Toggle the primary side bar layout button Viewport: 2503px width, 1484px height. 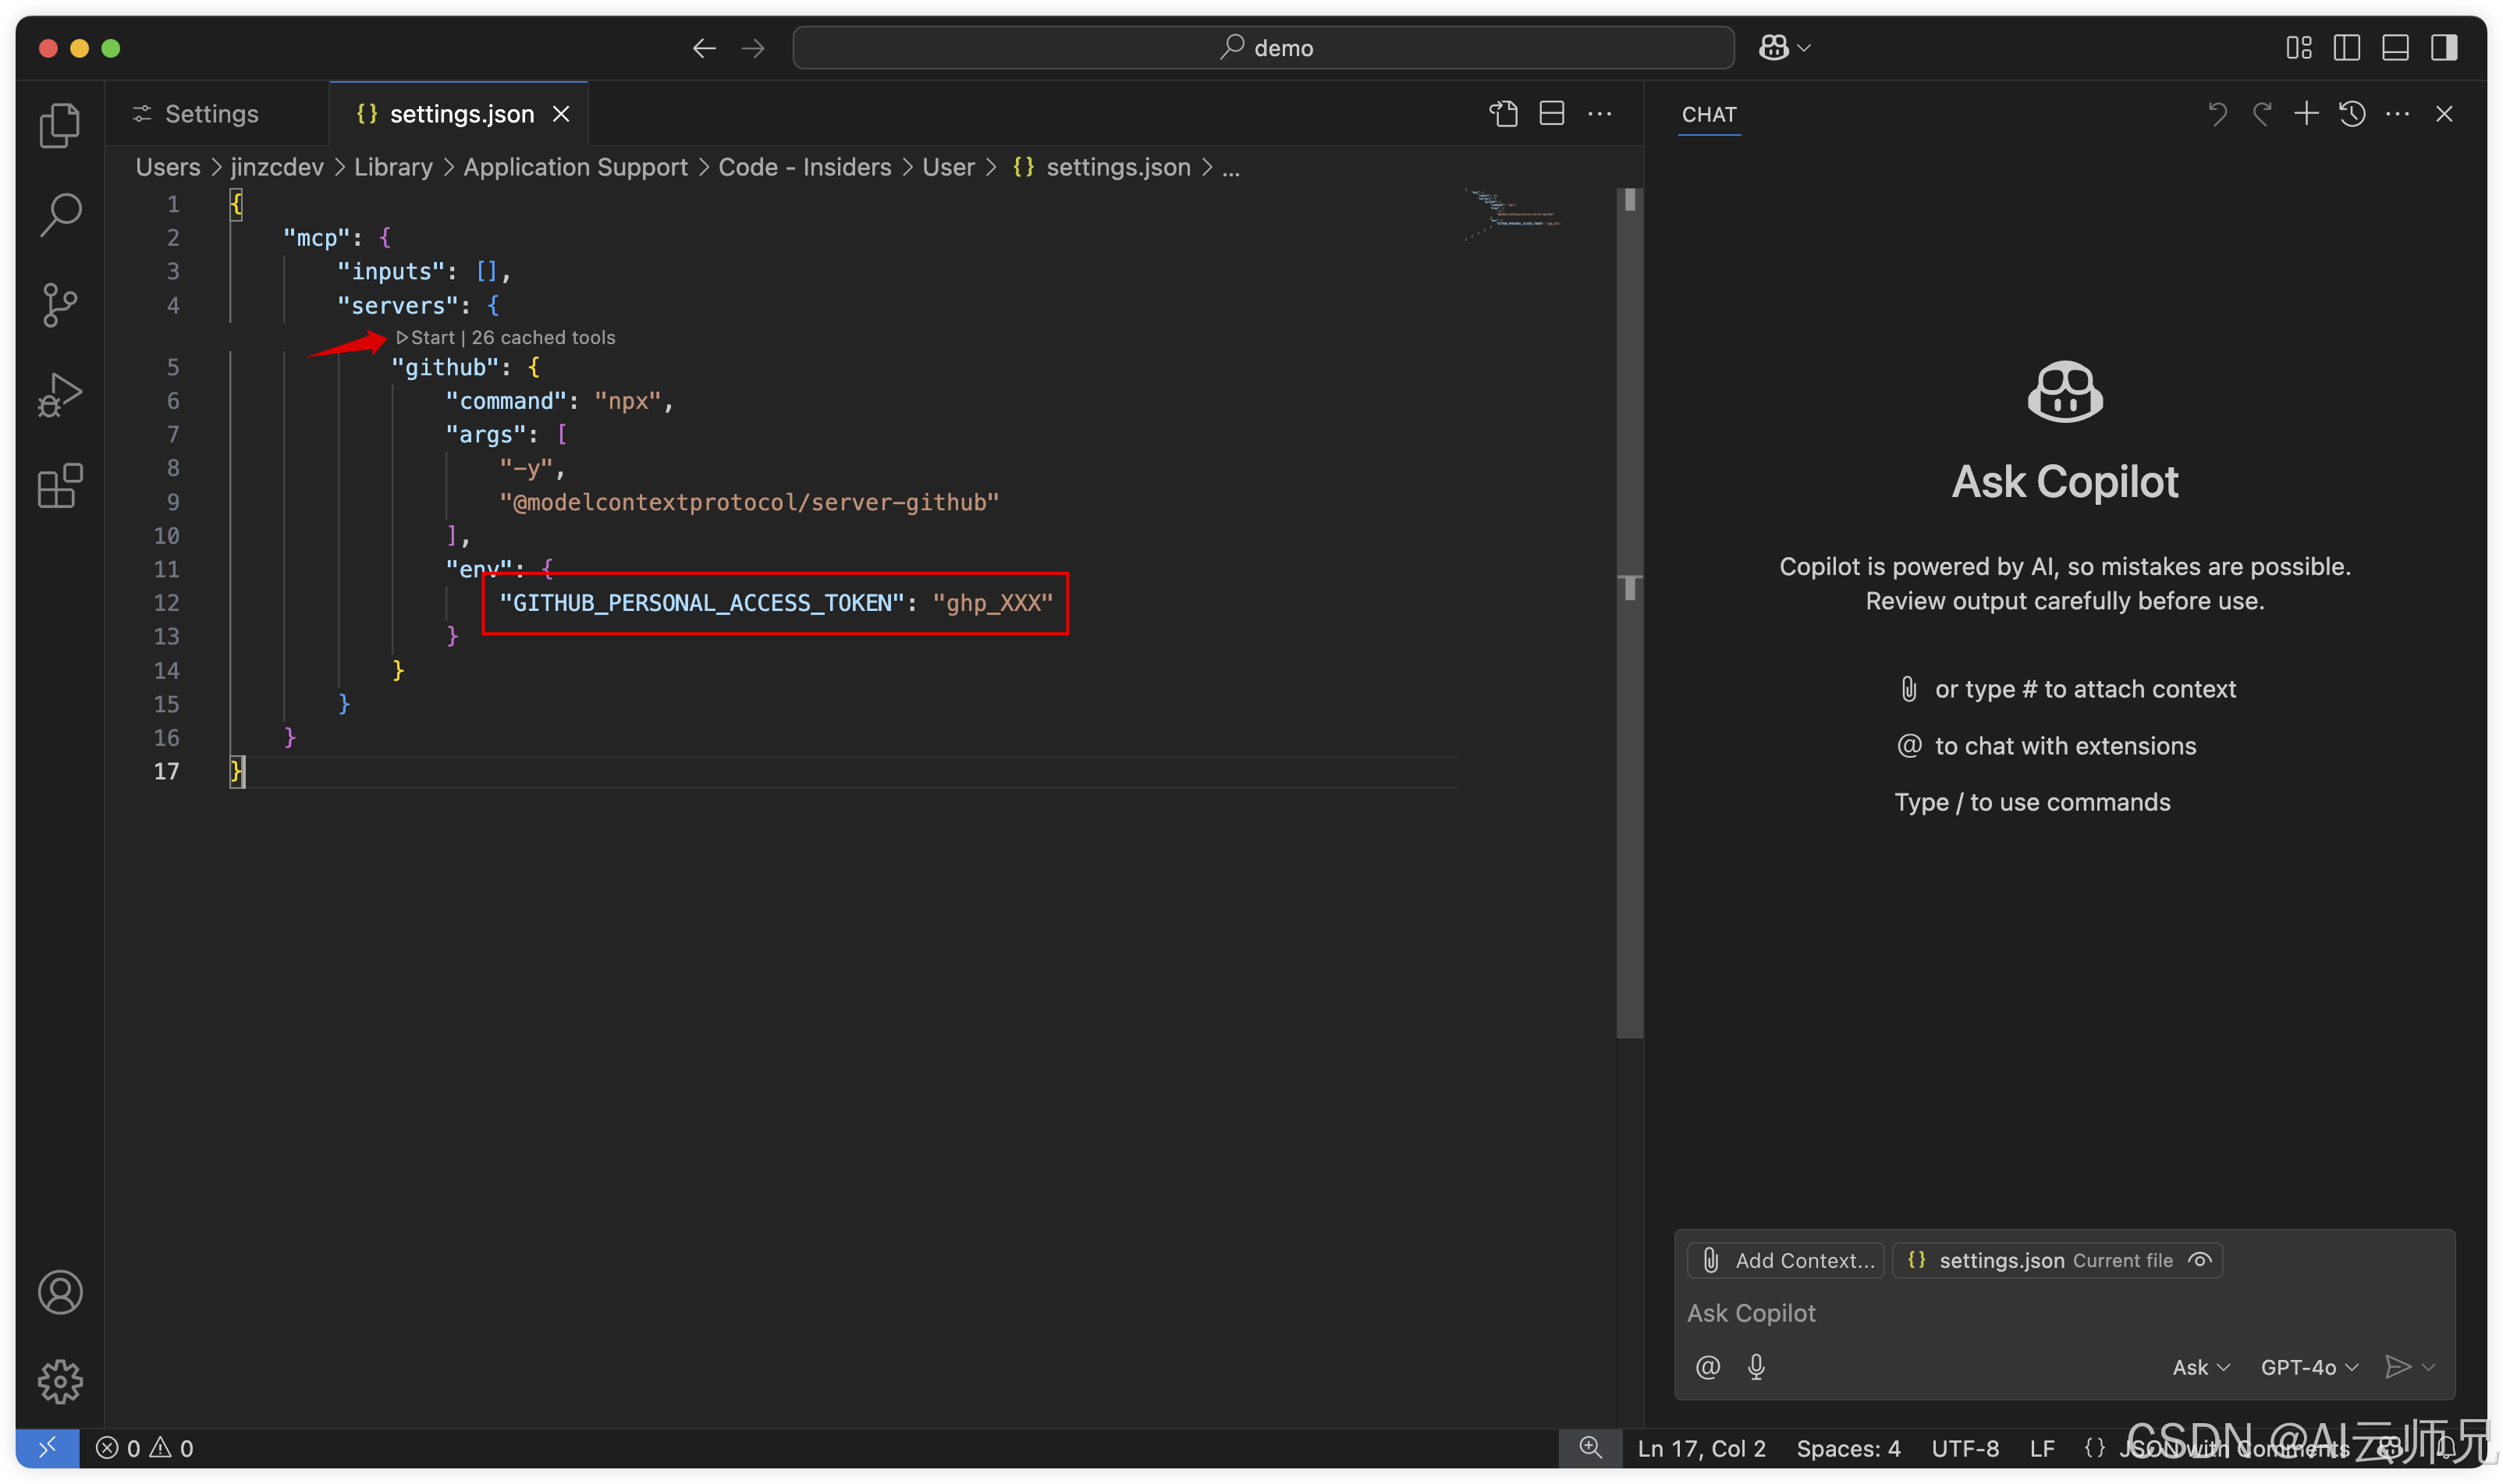click(2346, 48)
